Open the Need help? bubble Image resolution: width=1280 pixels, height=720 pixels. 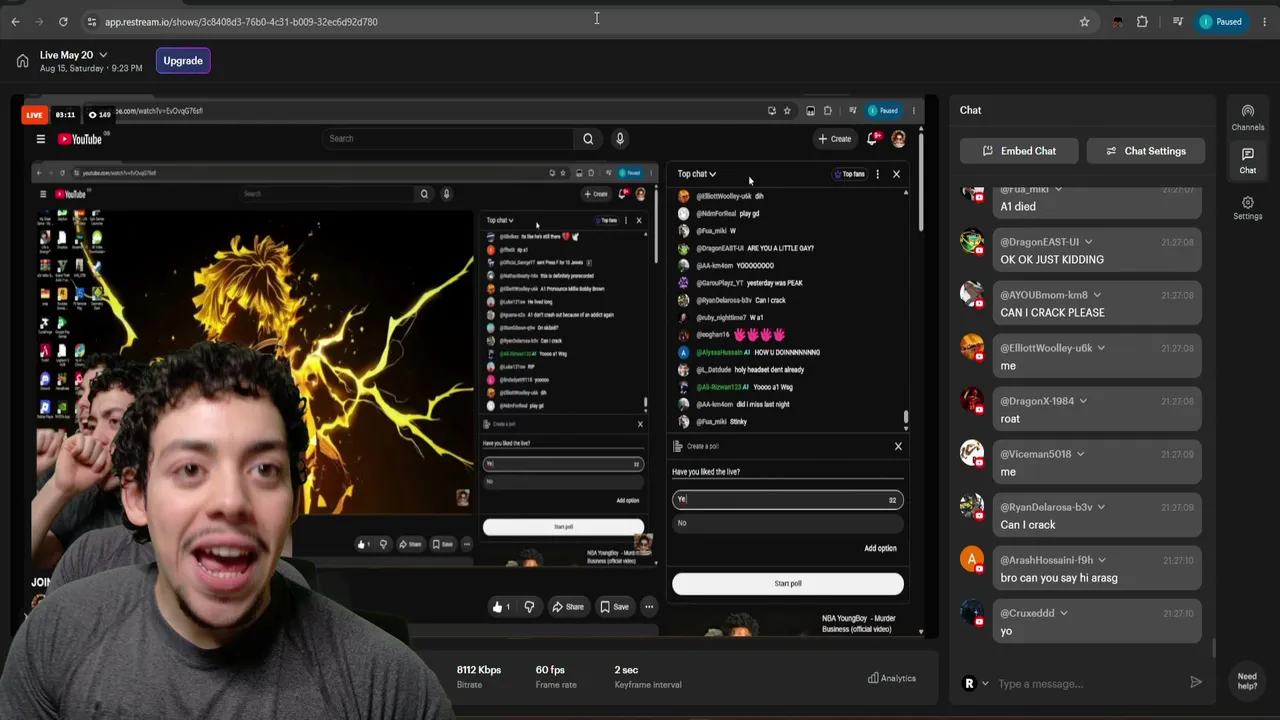pyautogui.click(x=1247, y=681)
